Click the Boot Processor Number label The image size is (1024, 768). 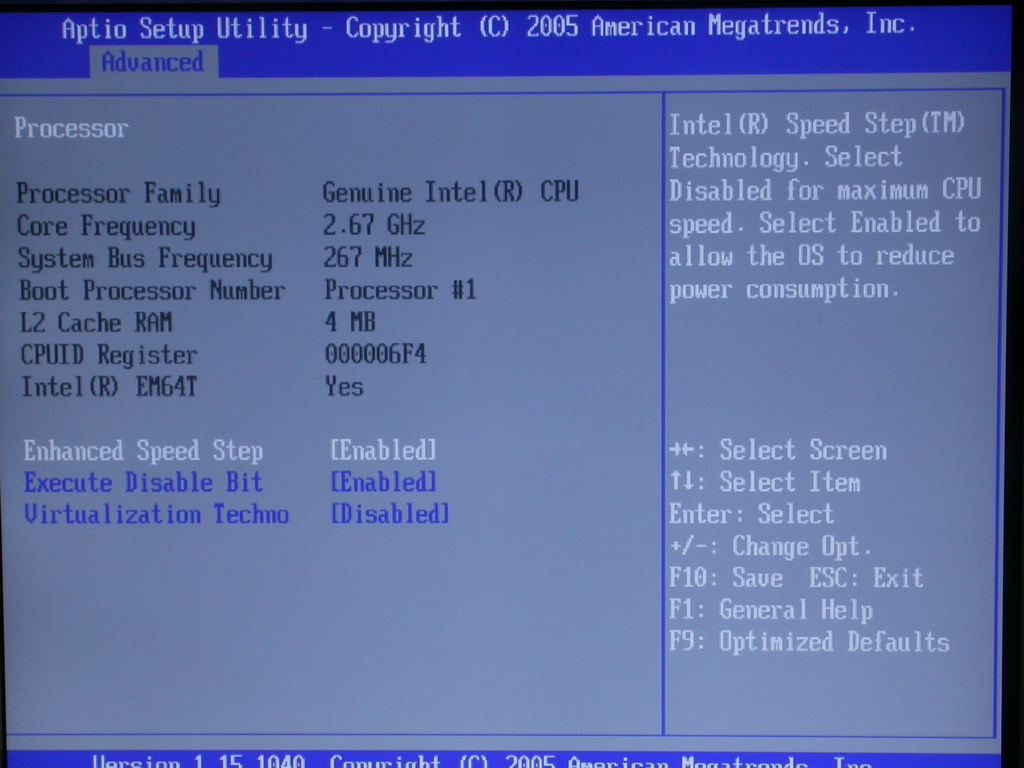point(152,291)
